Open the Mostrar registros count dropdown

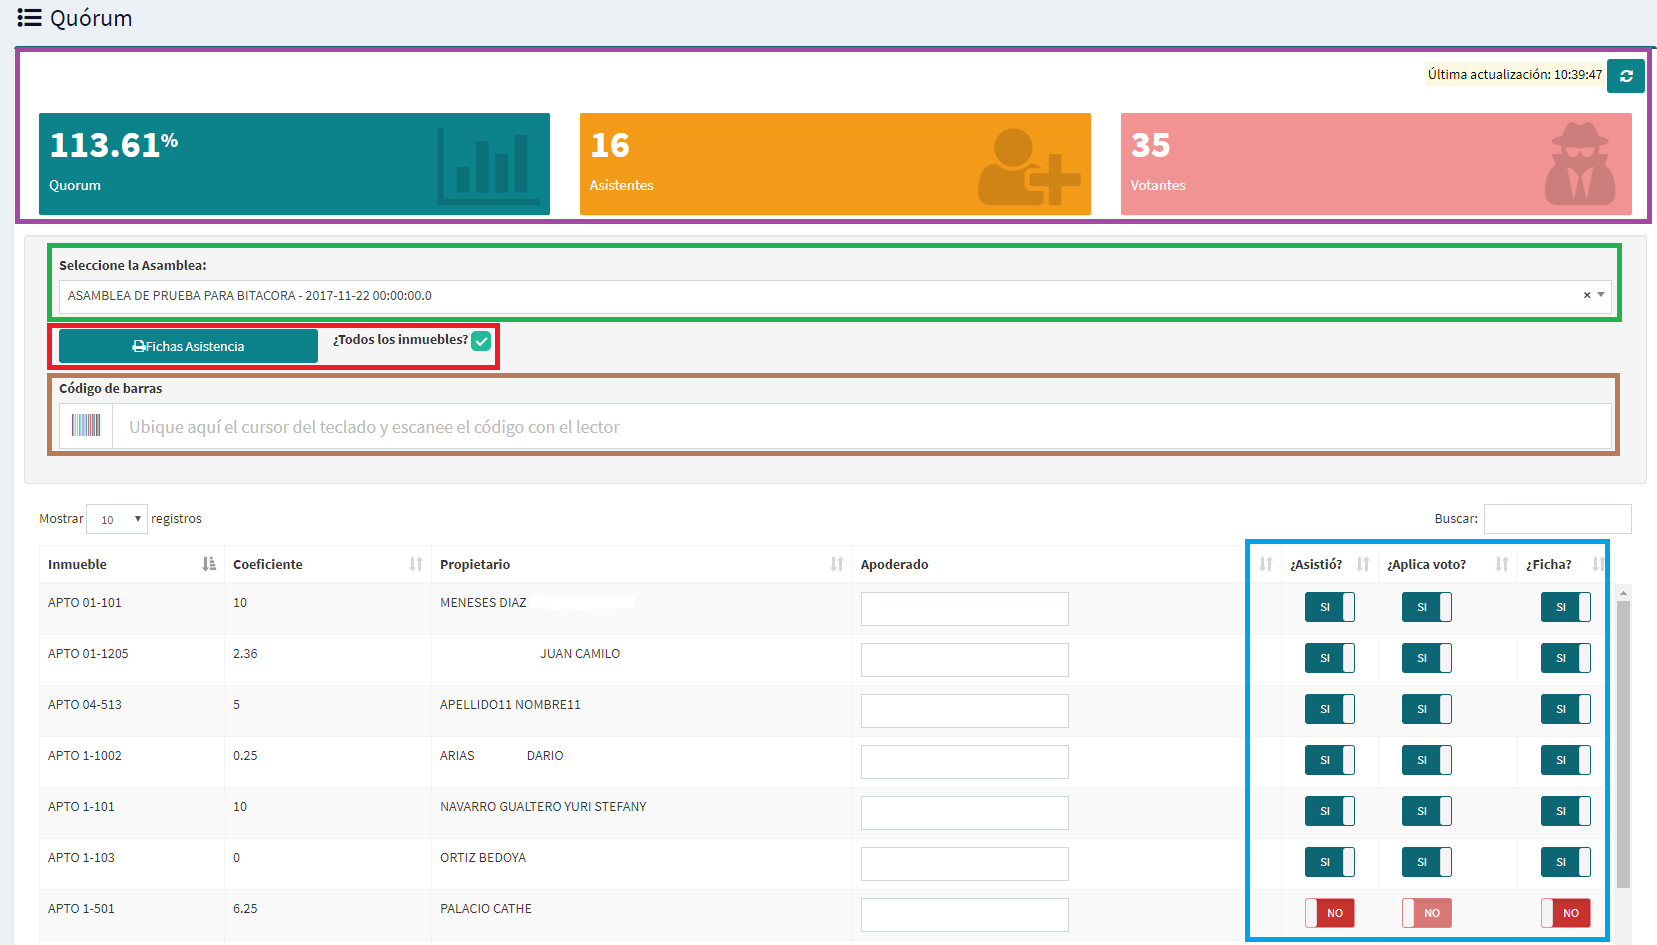click(x=117, y=519)
